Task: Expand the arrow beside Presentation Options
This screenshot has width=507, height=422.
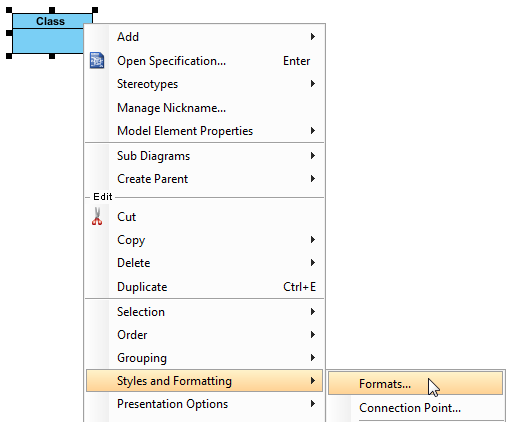Action: [x=313, y=403]
